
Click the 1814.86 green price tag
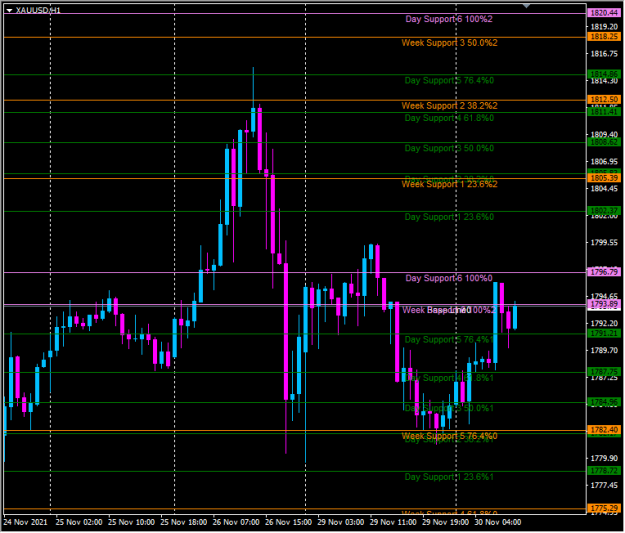tap(604, 74)
